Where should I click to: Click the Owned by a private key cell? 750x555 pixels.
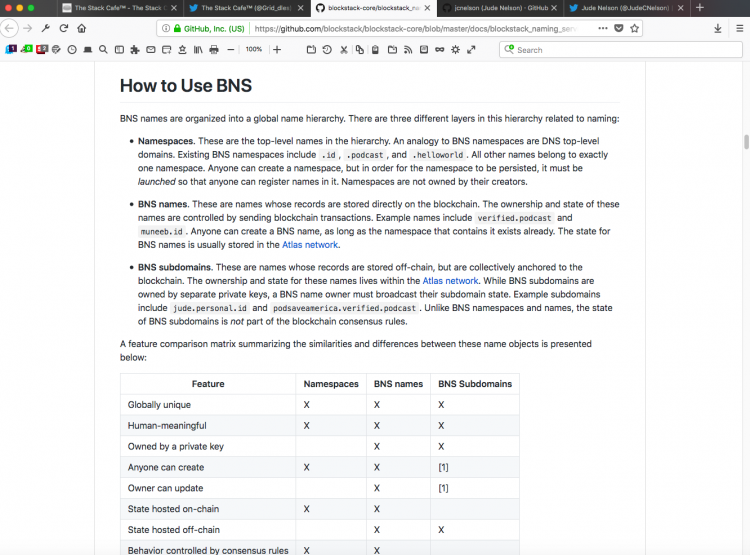tap(208, 446)
